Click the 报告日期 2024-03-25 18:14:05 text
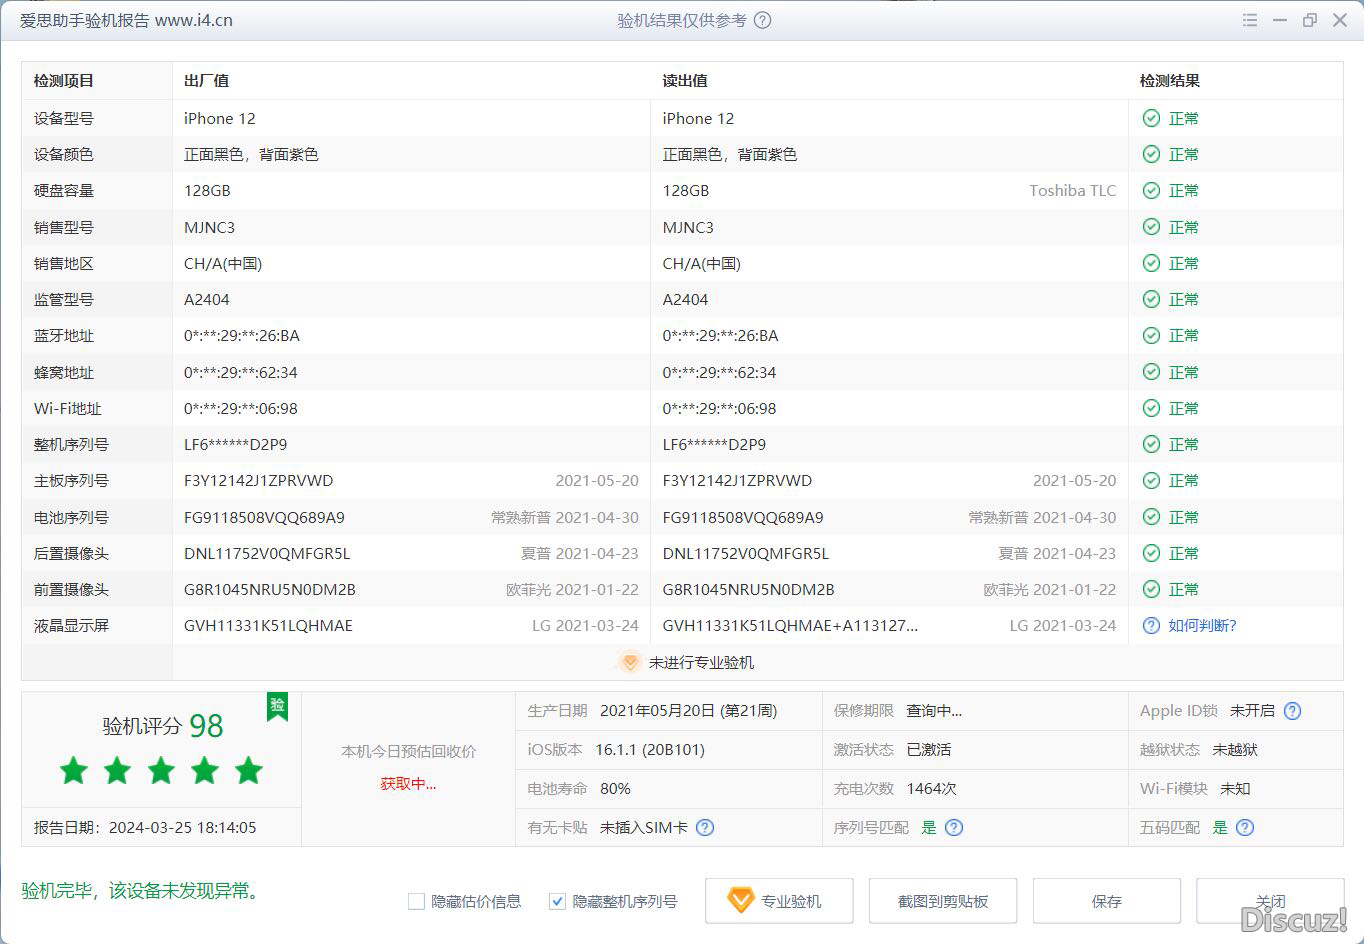 145,827
